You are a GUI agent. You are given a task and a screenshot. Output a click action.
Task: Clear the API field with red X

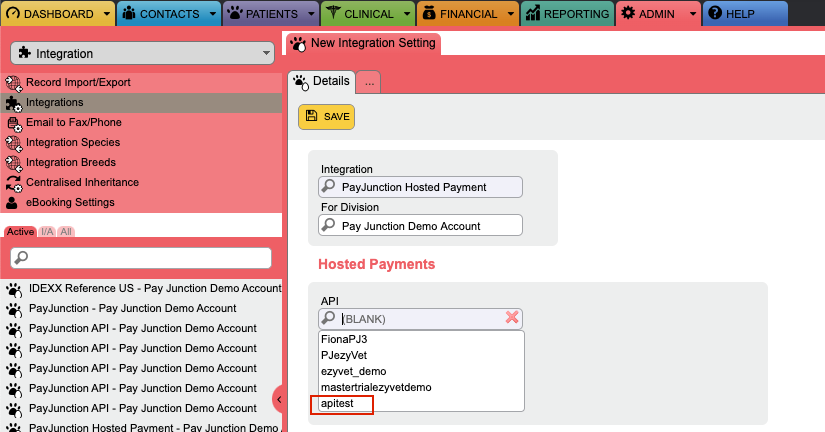511,317
